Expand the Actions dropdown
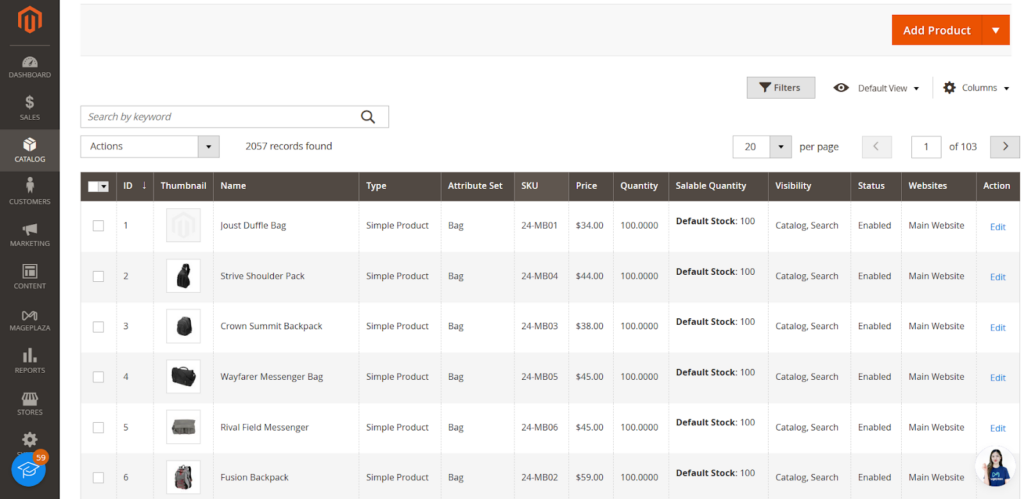Viewport: 1024px width, 499px height. point(149,147)
